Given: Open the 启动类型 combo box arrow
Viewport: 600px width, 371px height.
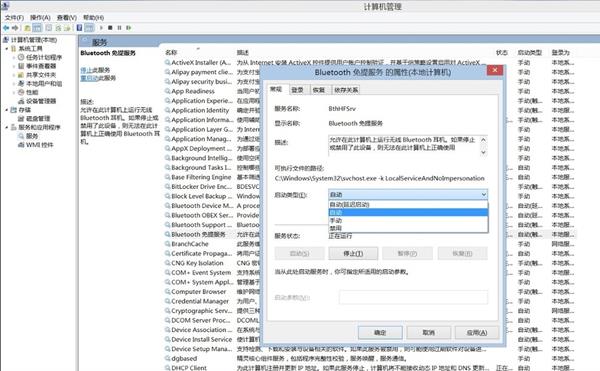Looking at the screenshot, I should tap(484, 195).
